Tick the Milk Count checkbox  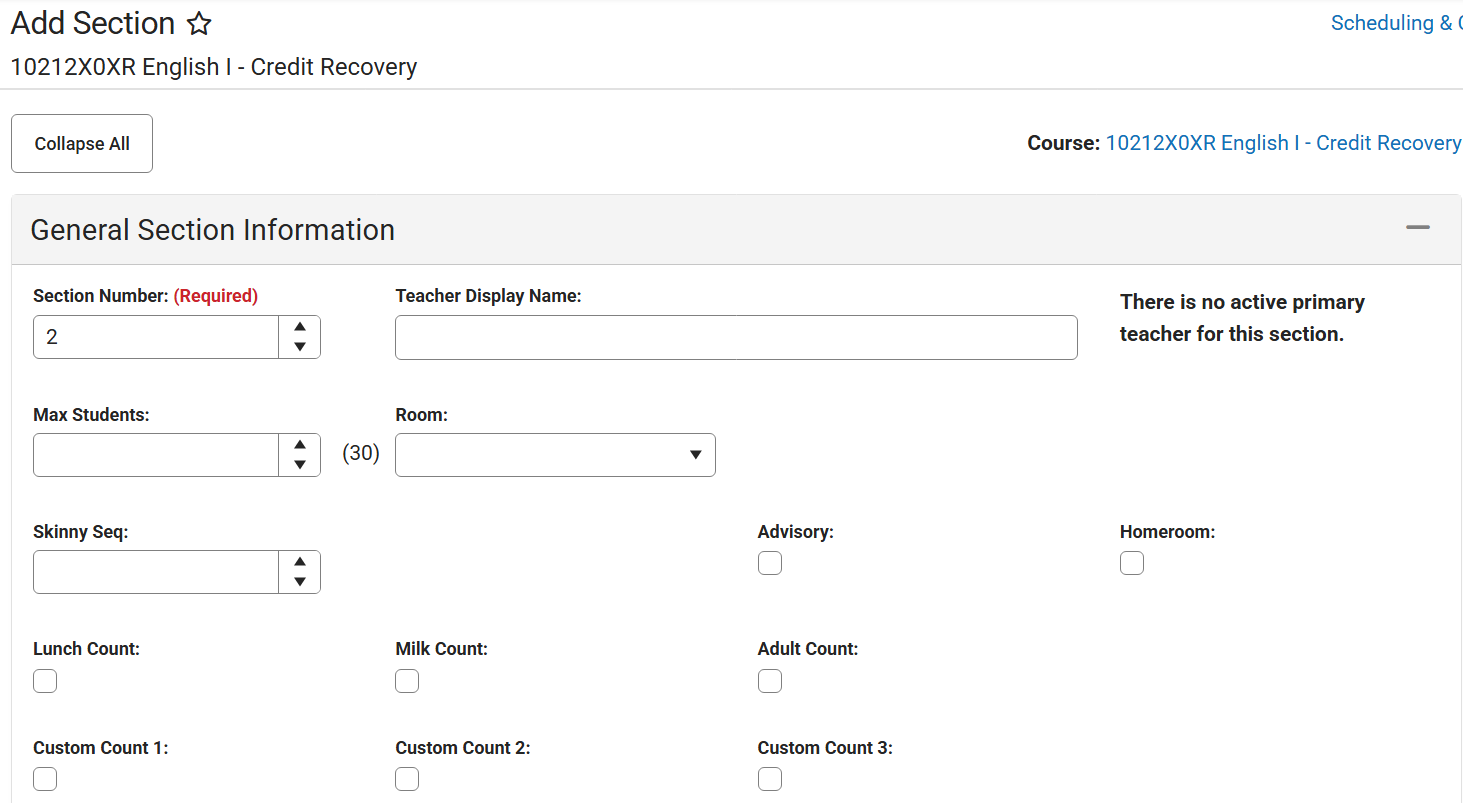click(407, 681)
